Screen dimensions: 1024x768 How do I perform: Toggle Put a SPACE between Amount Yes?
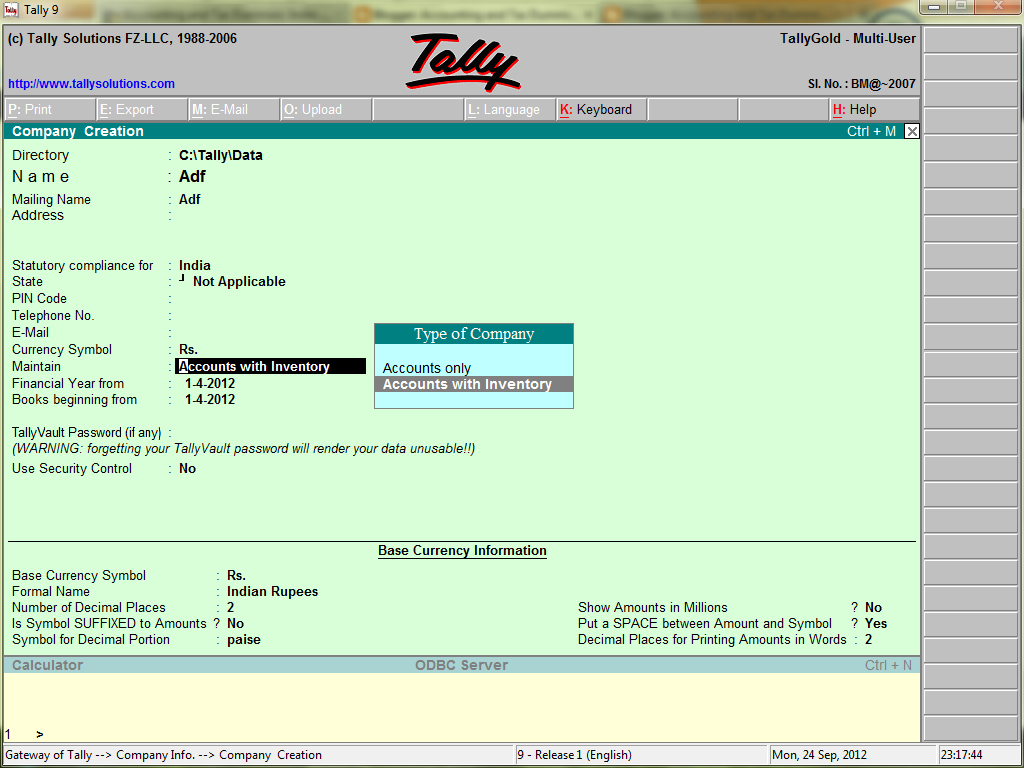pyautogui.click(x=876, y=624)
